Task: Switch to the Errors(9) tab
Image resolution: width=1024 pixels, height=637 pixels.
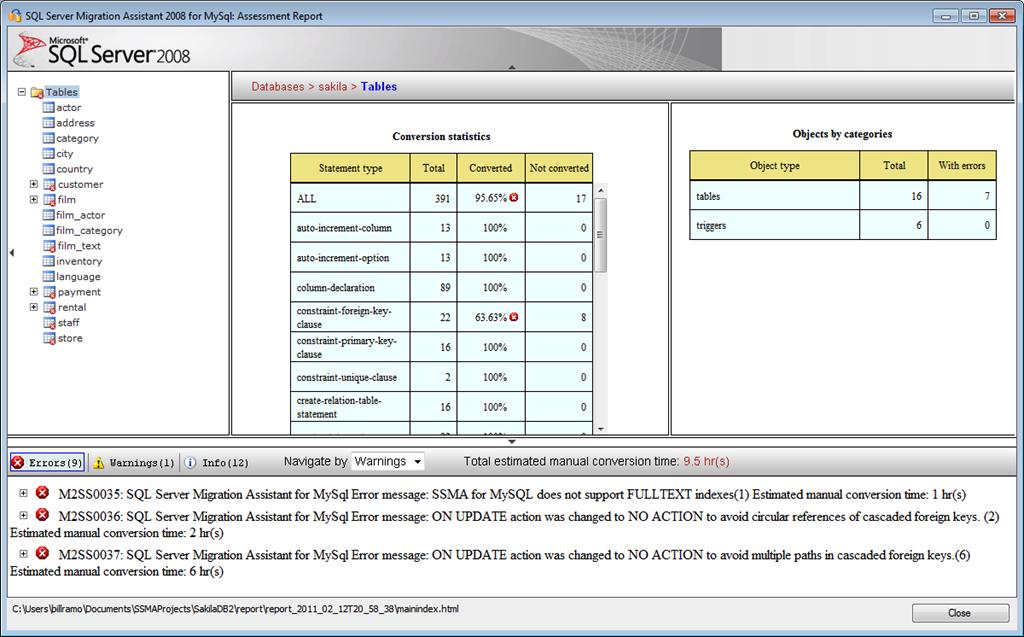Action: (x=47, y=463)
